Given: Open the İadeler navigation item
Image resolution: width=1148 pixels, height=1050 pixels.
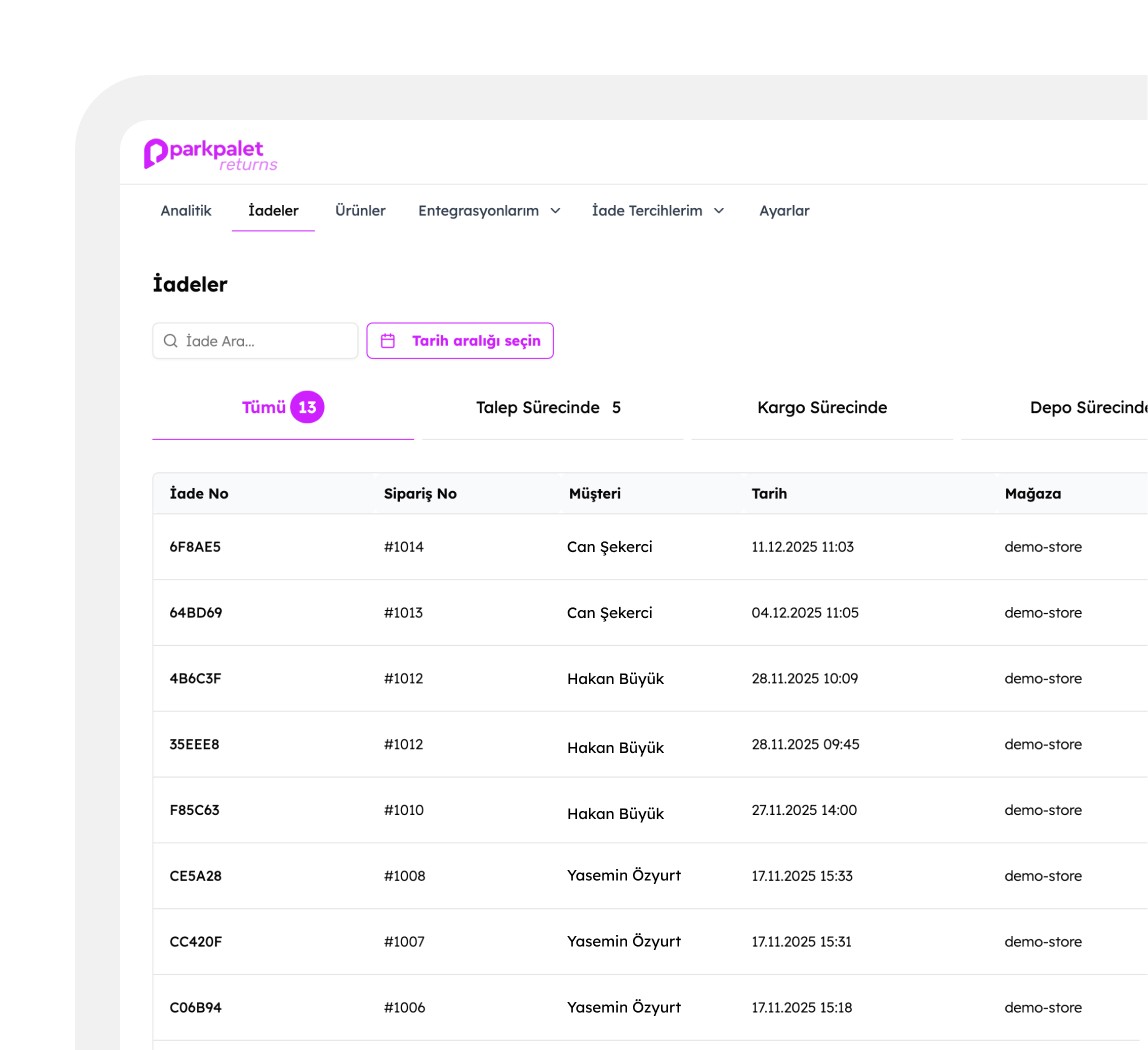Looking at the screenshot, I should (273, 211).
